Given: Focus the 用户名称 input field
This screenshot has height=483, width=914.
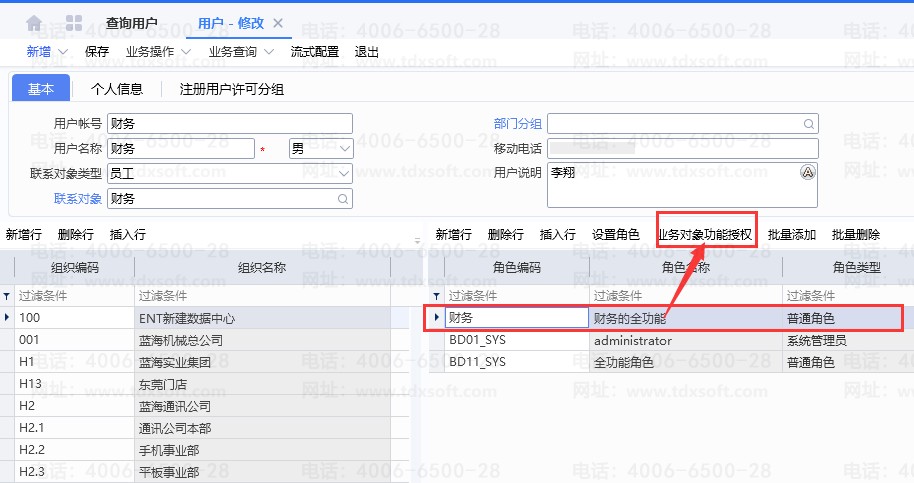Looking at the screenshot, I should click(181, 149).
